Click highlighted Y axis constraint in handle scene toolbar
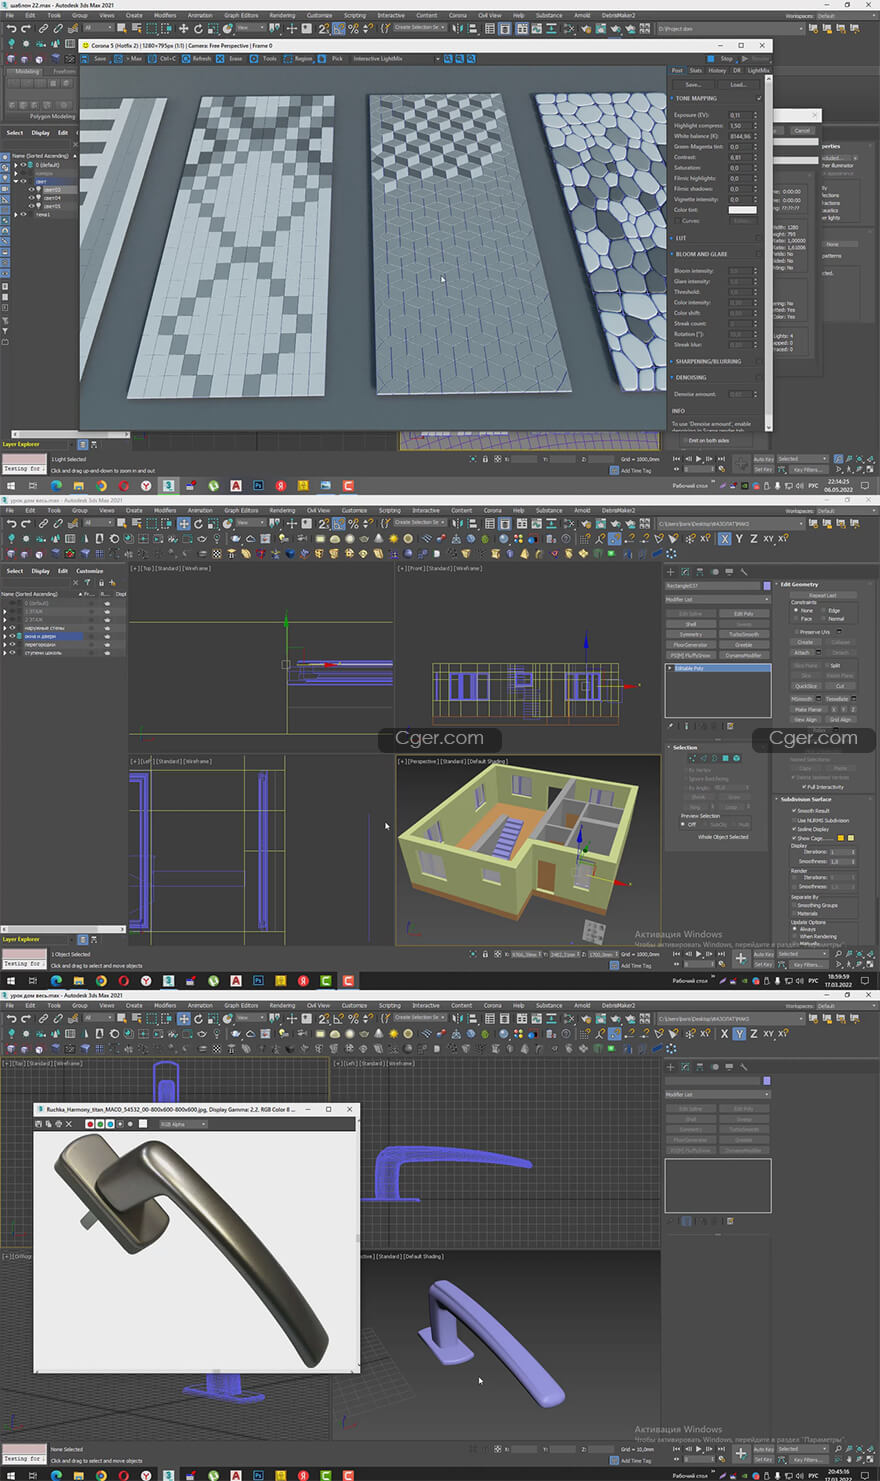Viewport: 880px width, 1481px height. coord(739,1033)
